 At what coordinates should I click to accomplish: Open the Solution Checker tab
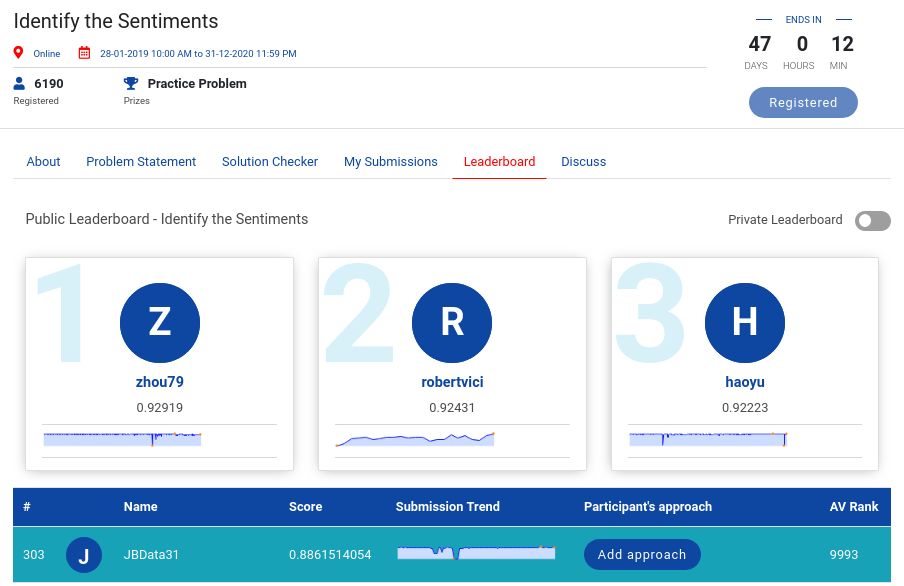click(270, 161)
